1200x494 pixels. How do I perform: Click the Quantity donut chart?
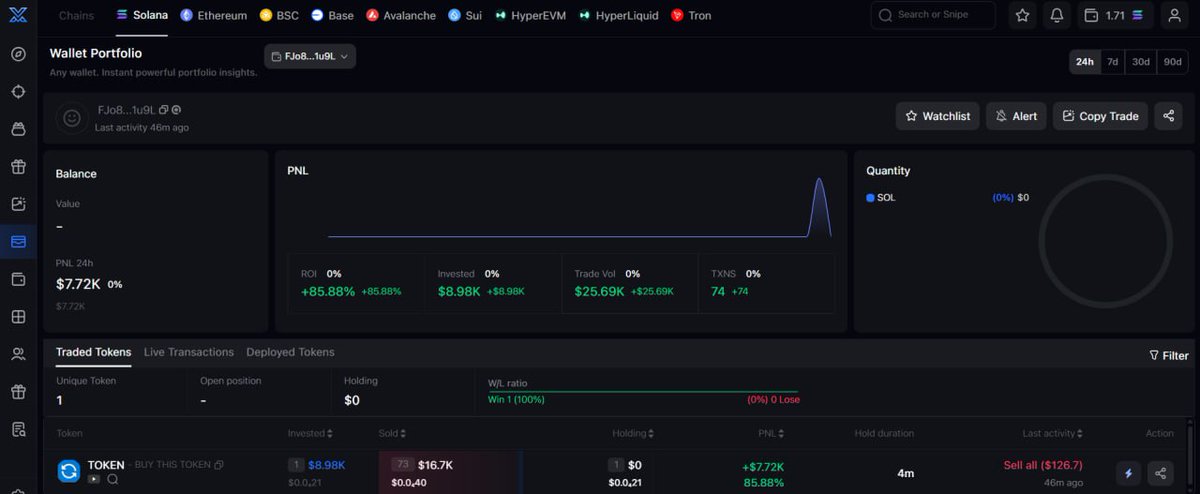point(1104,240)
